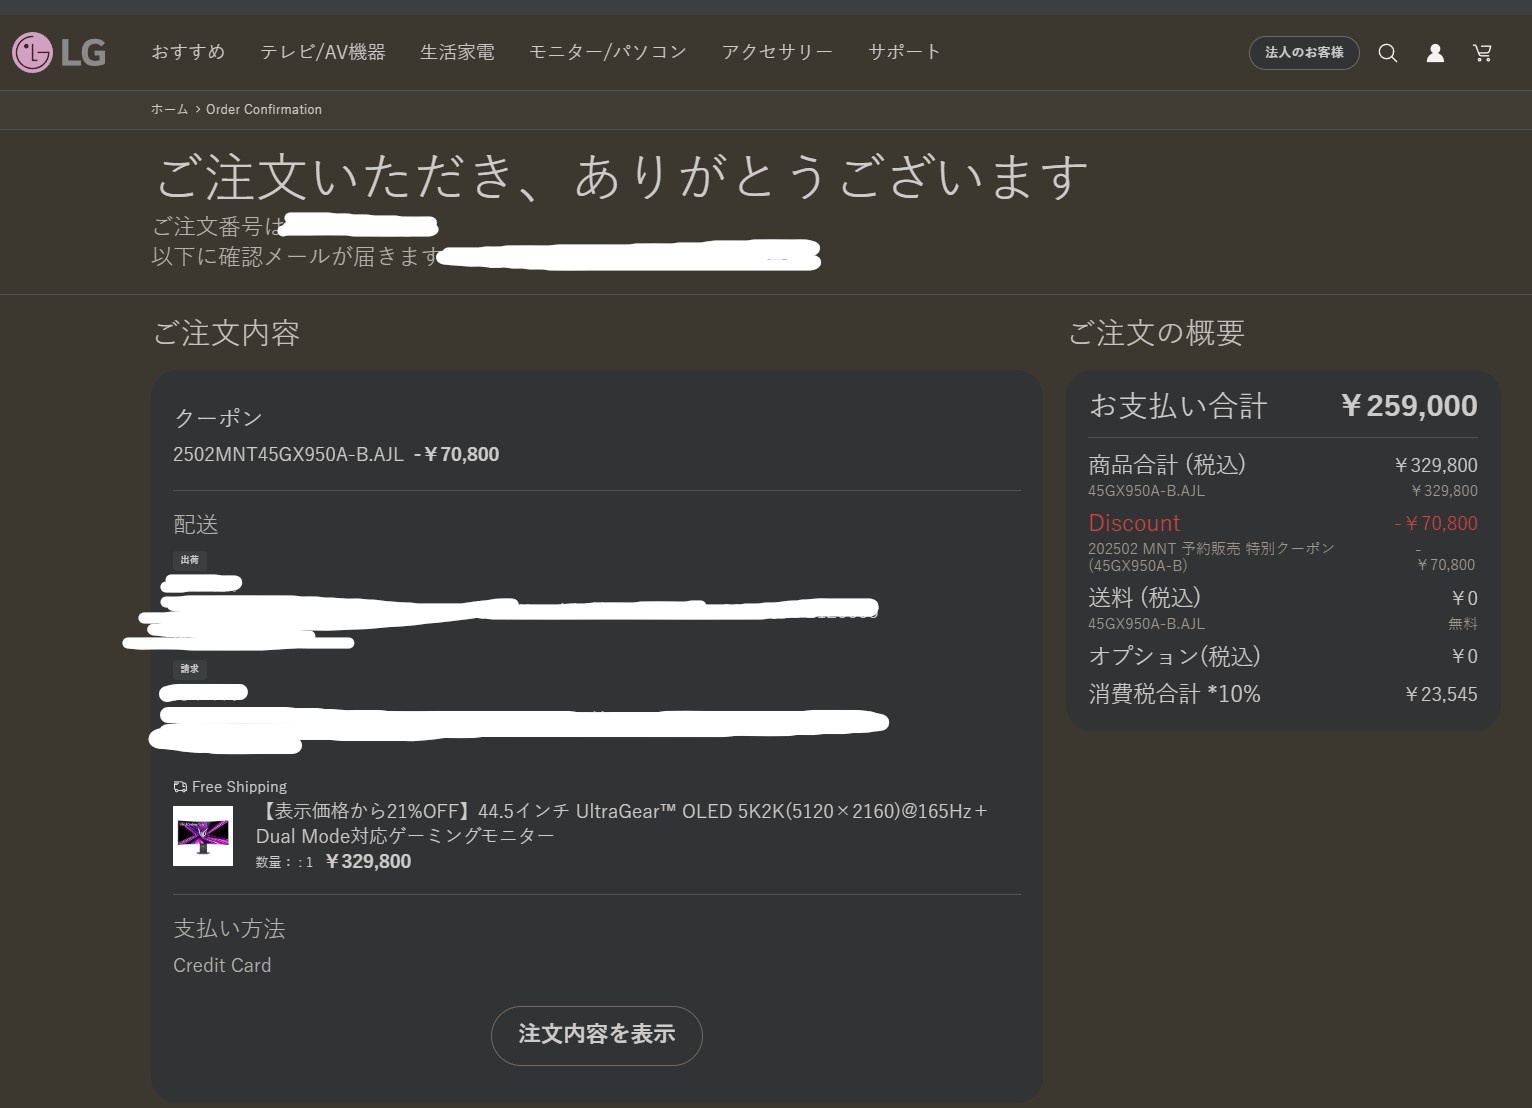This screenshot has height=1108, width=1532.
Task: Click the 消費税合計 *10% label
Action: tap(1174, 694)
